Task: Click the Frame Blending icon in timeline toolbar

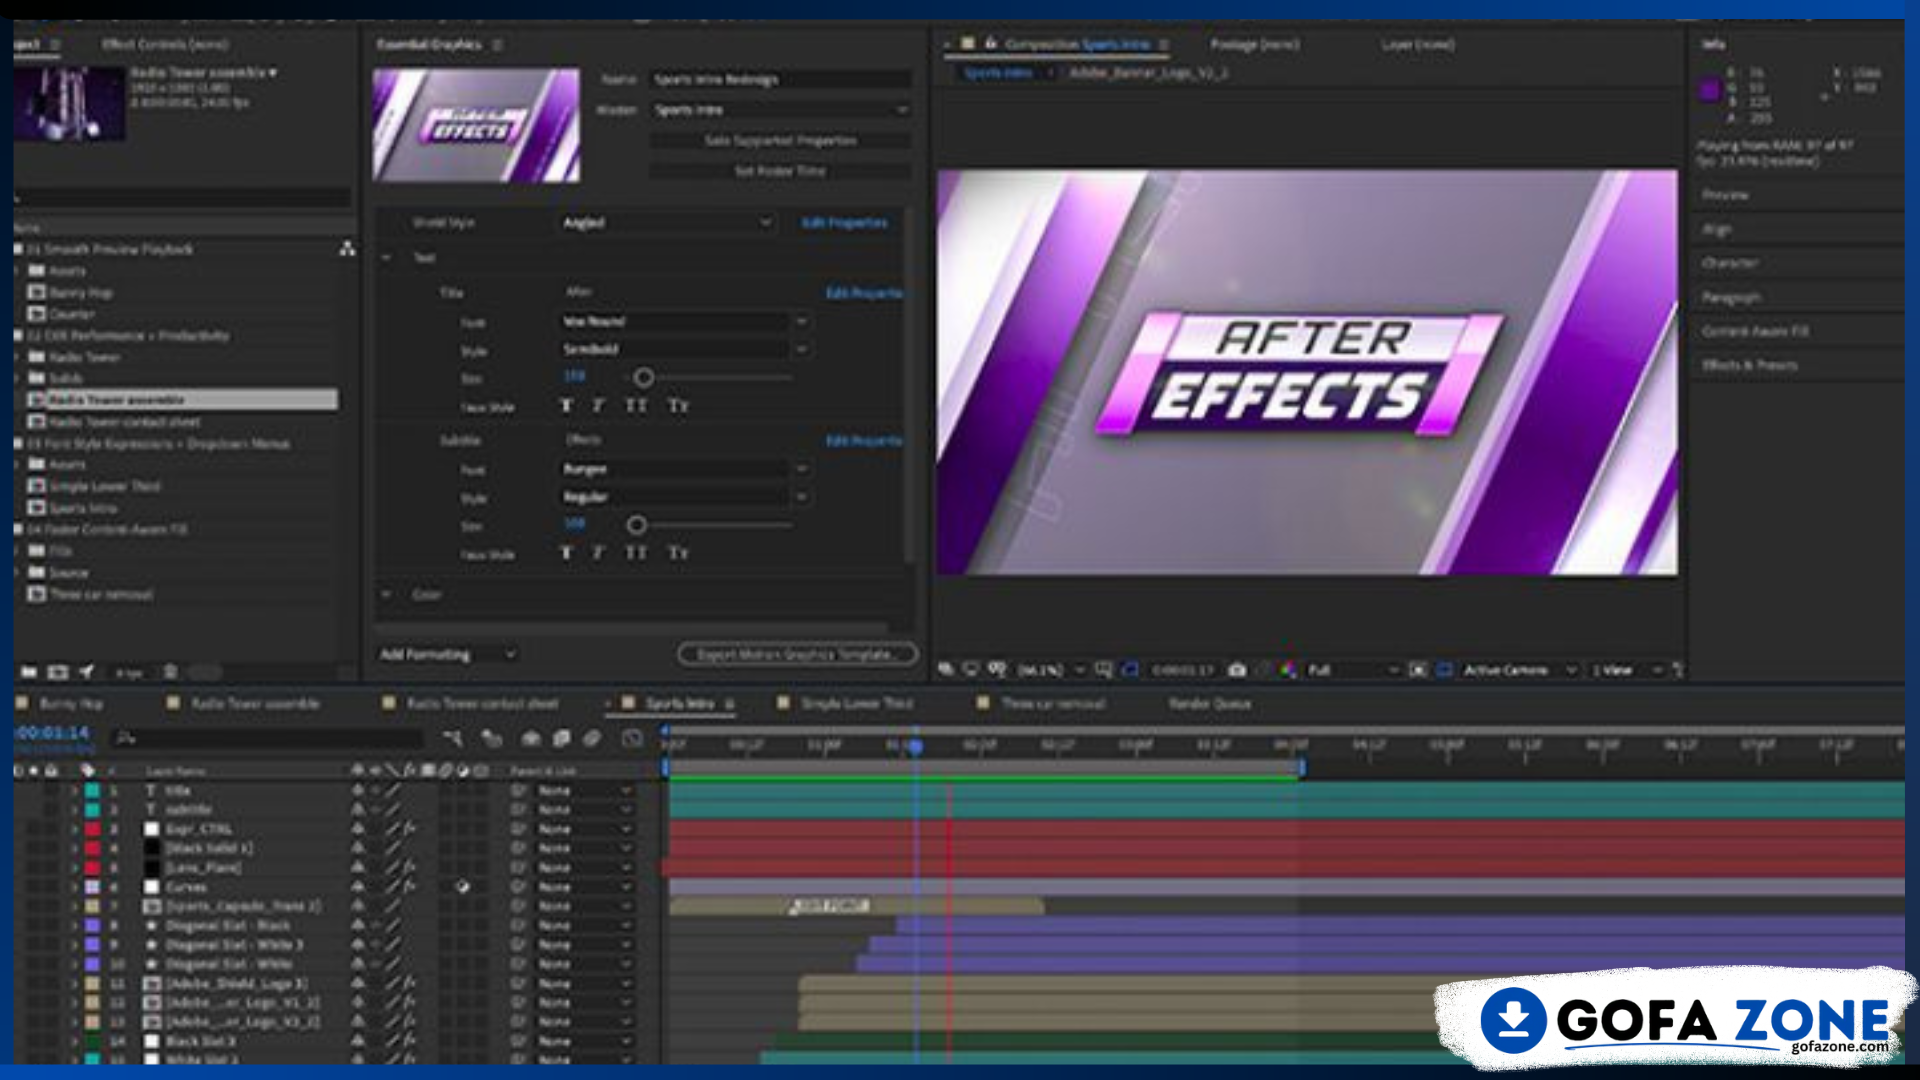Action: point(562,738)
